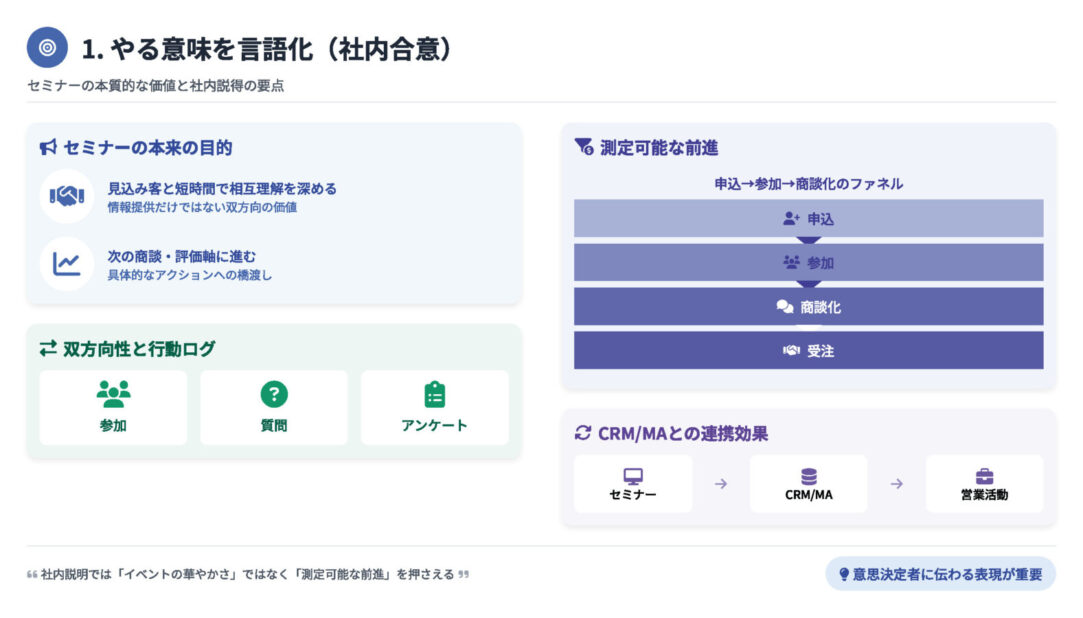Click the 1. やる意味を言語化 slide heading
The width and height of the screenshot is (1083, 618).
[267, 48]
